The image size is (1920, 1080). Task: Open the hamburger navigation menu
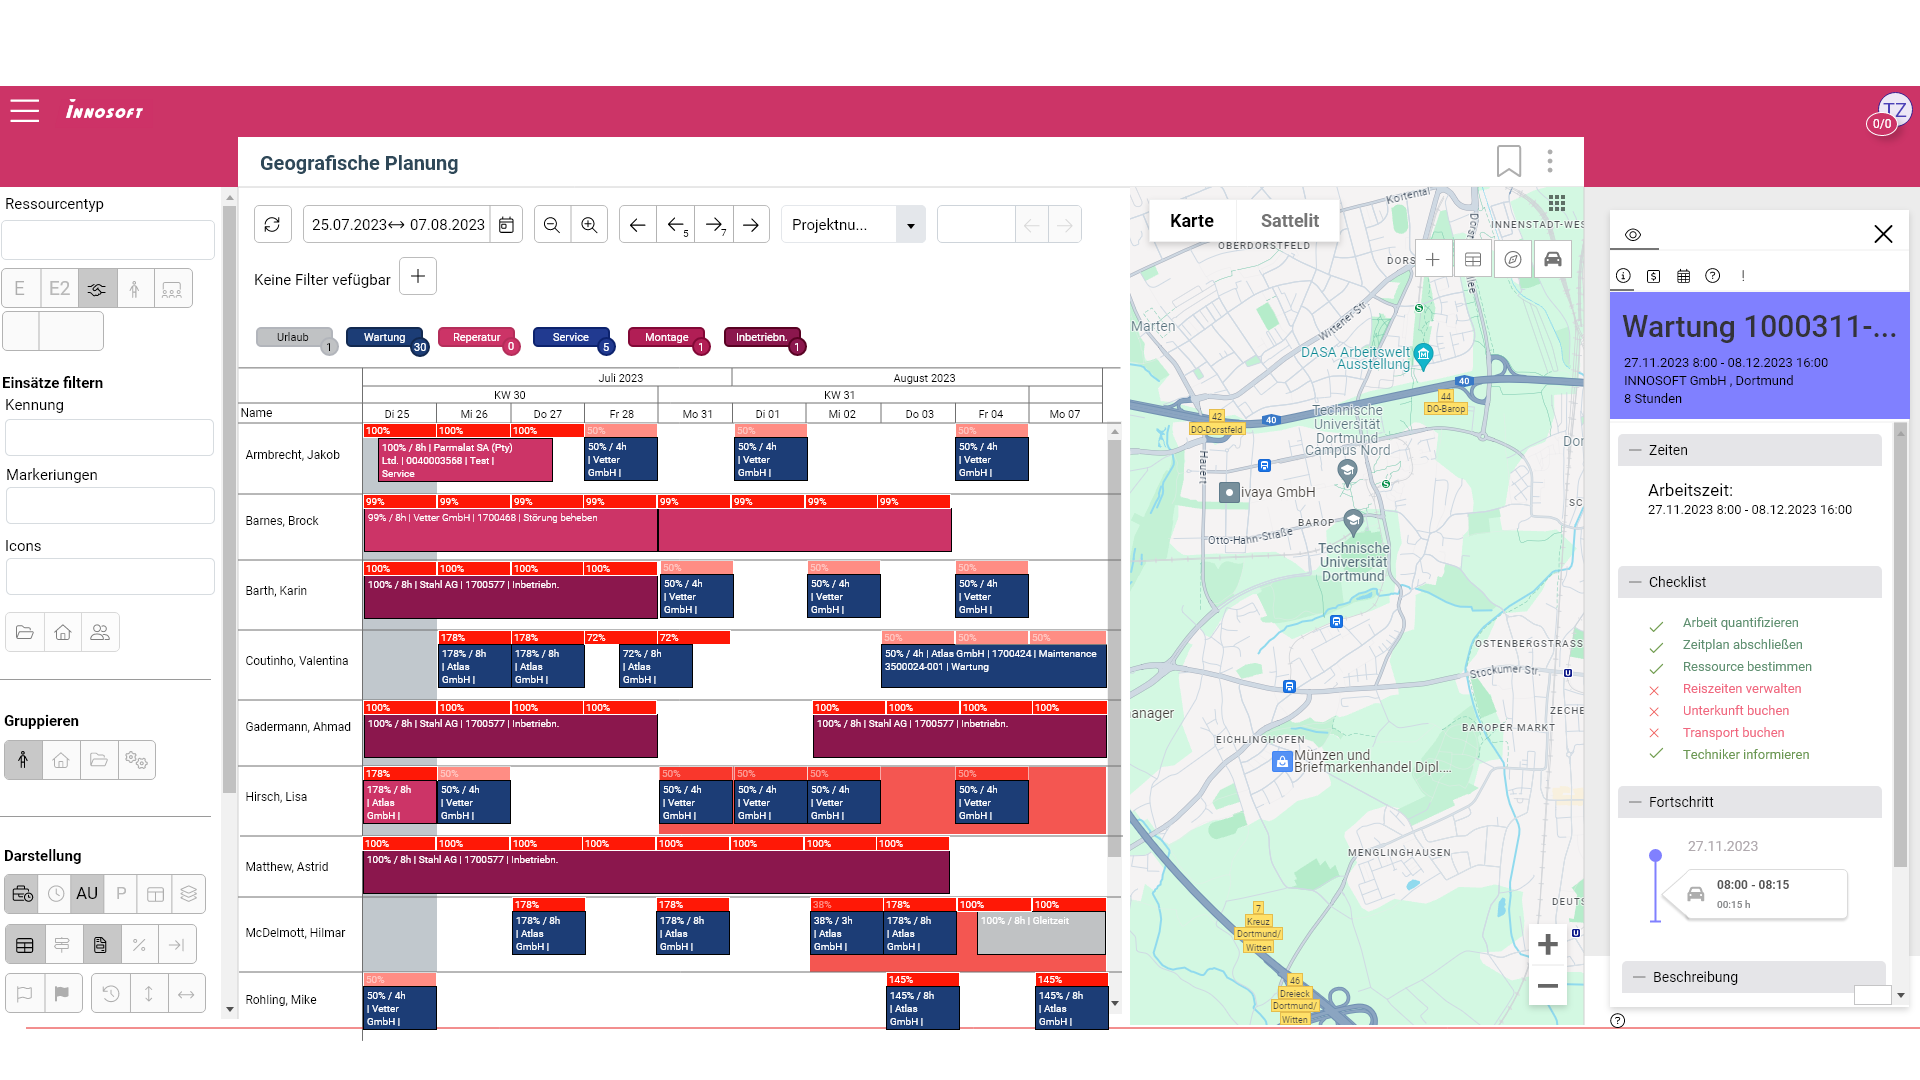point(24,111)
